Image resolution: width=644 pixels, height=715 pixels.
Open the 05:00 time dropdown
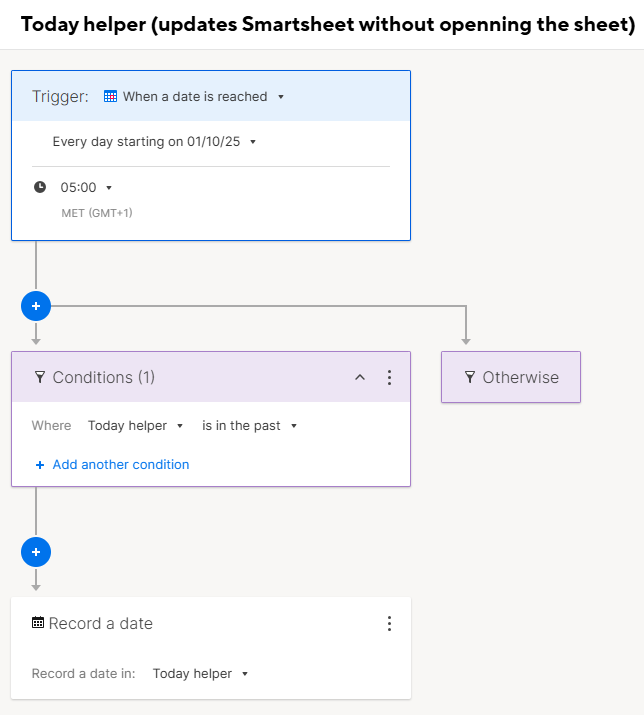(86, 187)
